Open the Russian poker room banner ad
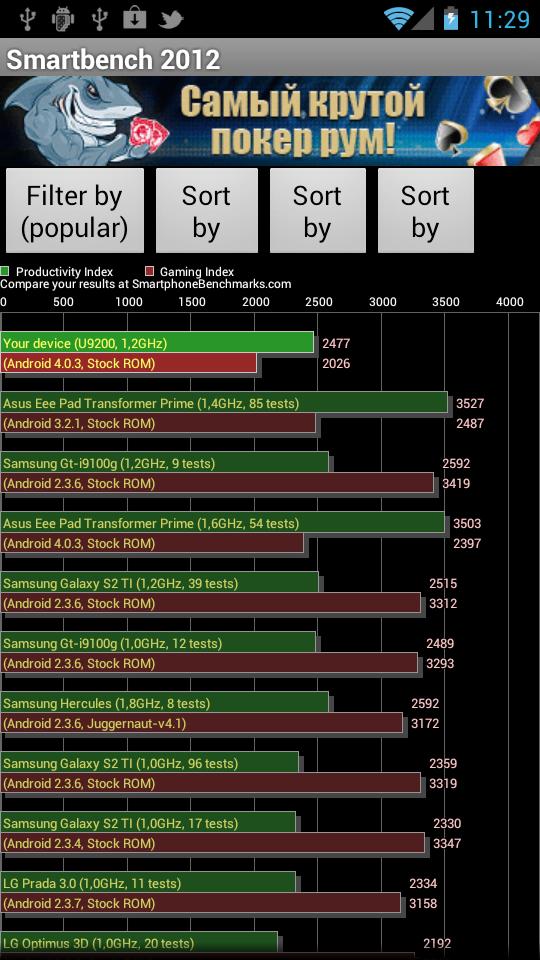This screenshot has width=540, height=960. coord(270,121)
